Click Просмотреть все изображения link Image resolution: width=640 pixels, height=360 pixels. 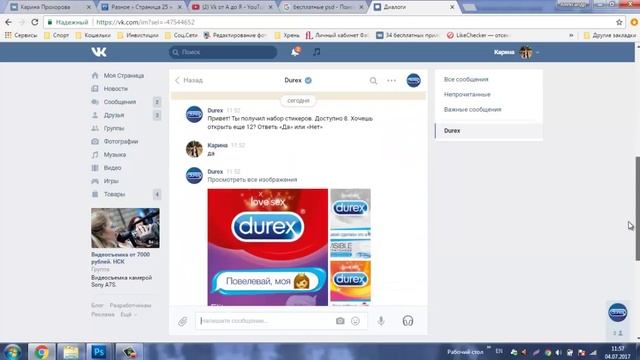click(252, 180)
